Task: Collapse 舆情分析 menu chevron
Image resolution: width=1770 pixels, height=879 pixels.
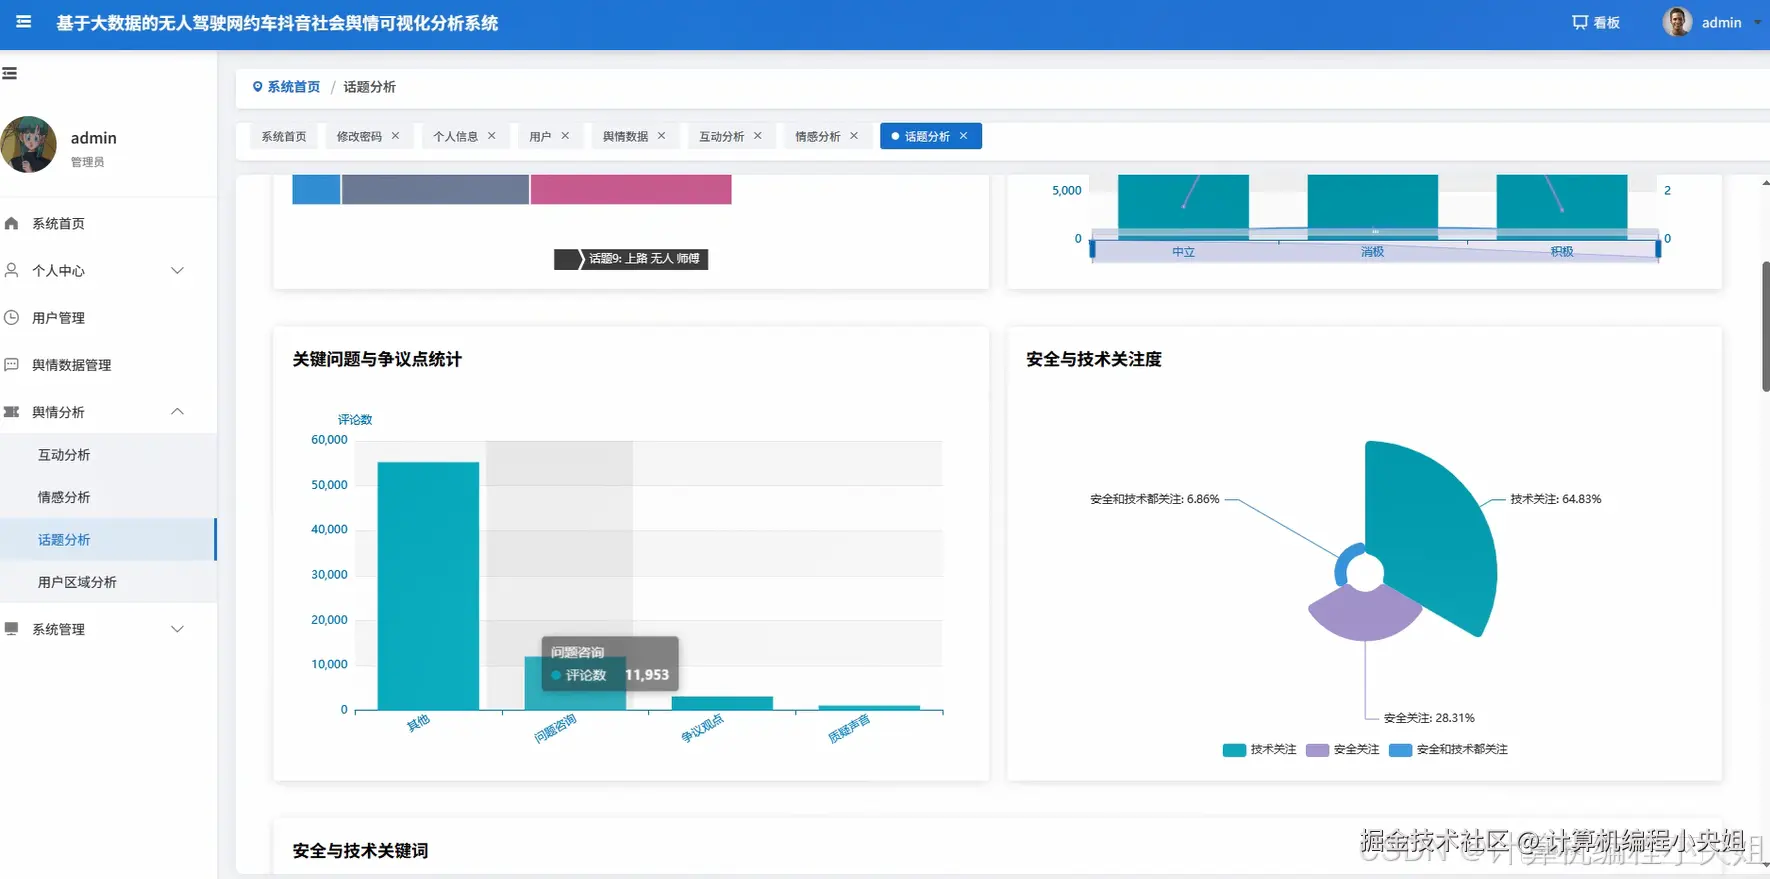Action: pos(177,411)
